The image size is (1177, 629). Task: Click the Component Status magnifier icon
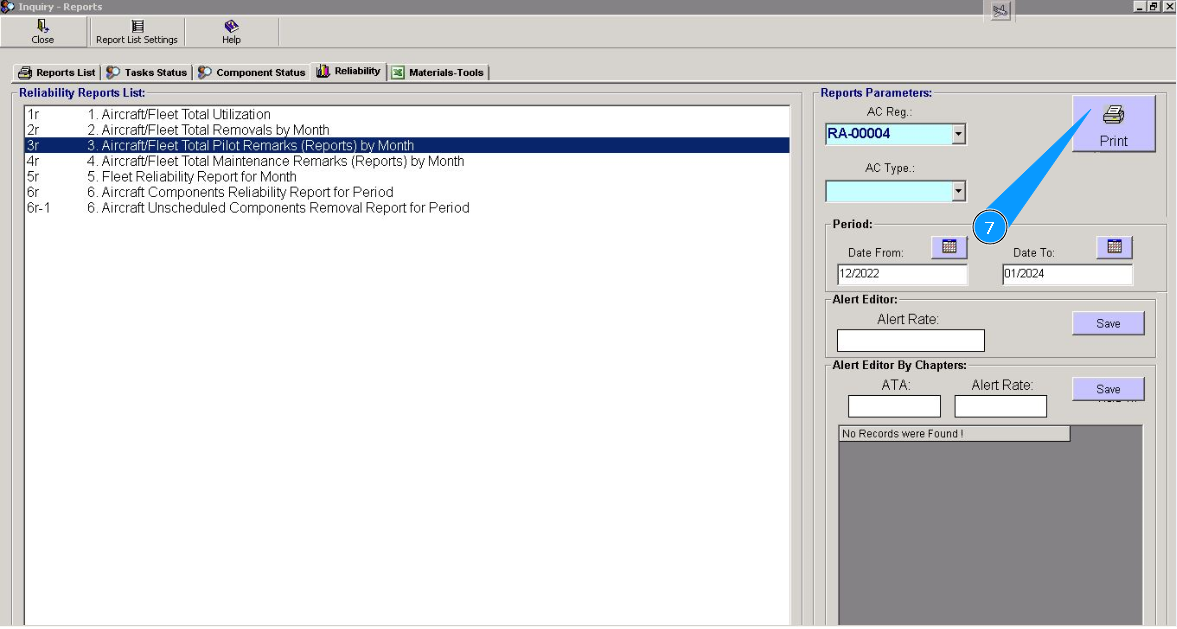(x=204, y=73)
